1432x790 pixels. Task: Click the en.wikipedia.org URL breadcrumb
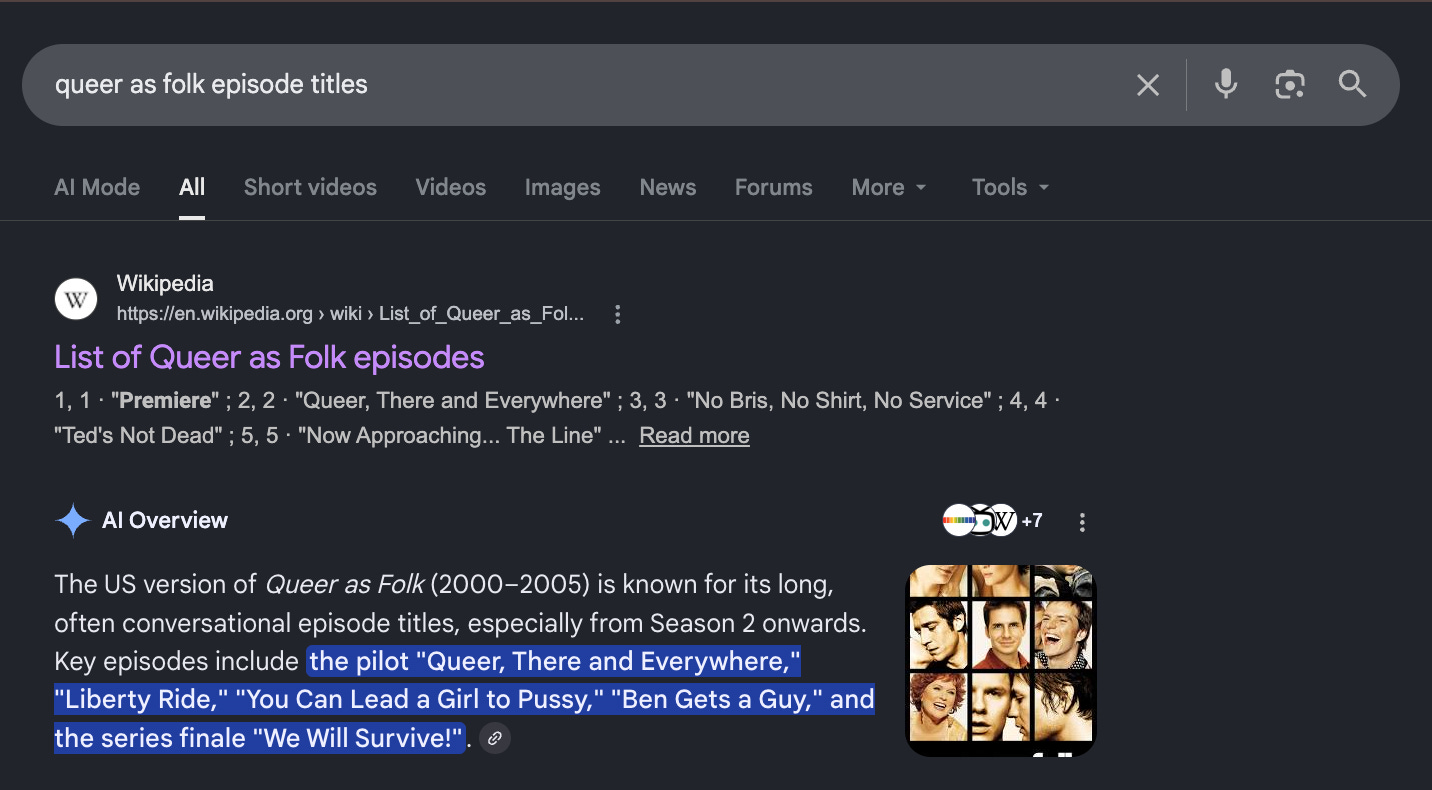350,314
